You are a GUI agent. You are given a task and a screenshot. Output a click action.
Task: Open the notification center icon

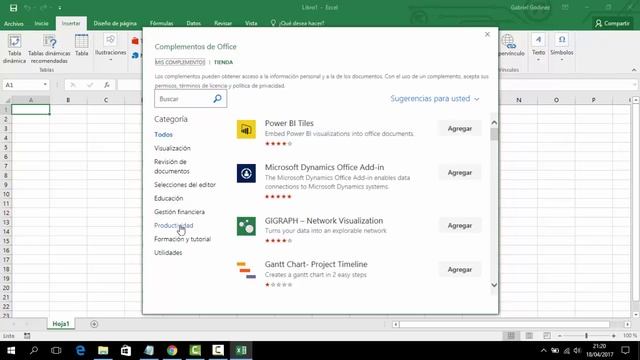pos(625,350)
